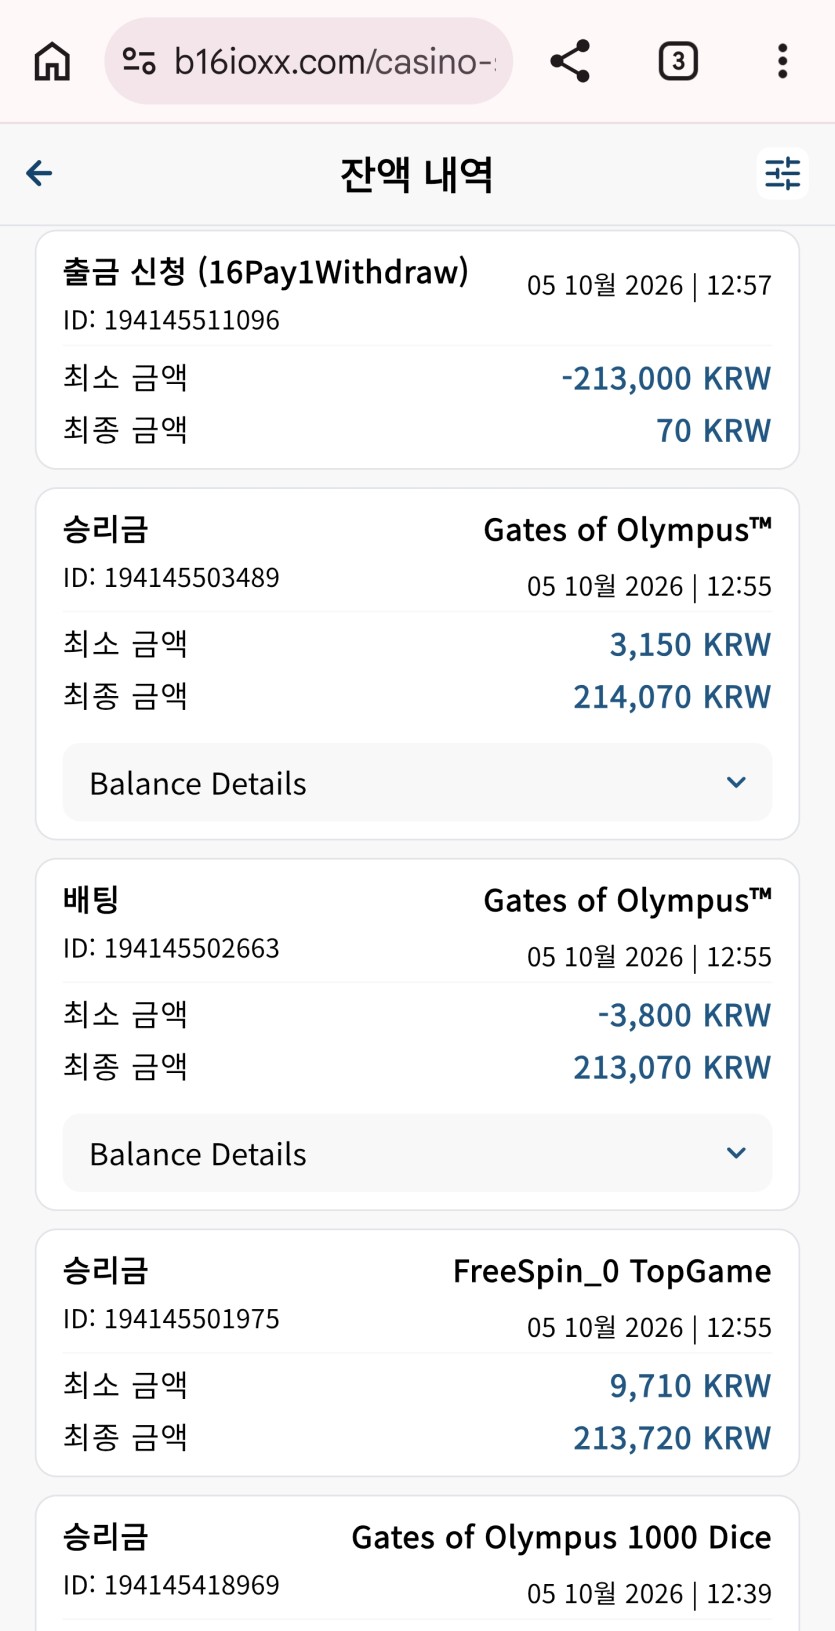Click the 214,070 KRW final balance

(672, 696)
